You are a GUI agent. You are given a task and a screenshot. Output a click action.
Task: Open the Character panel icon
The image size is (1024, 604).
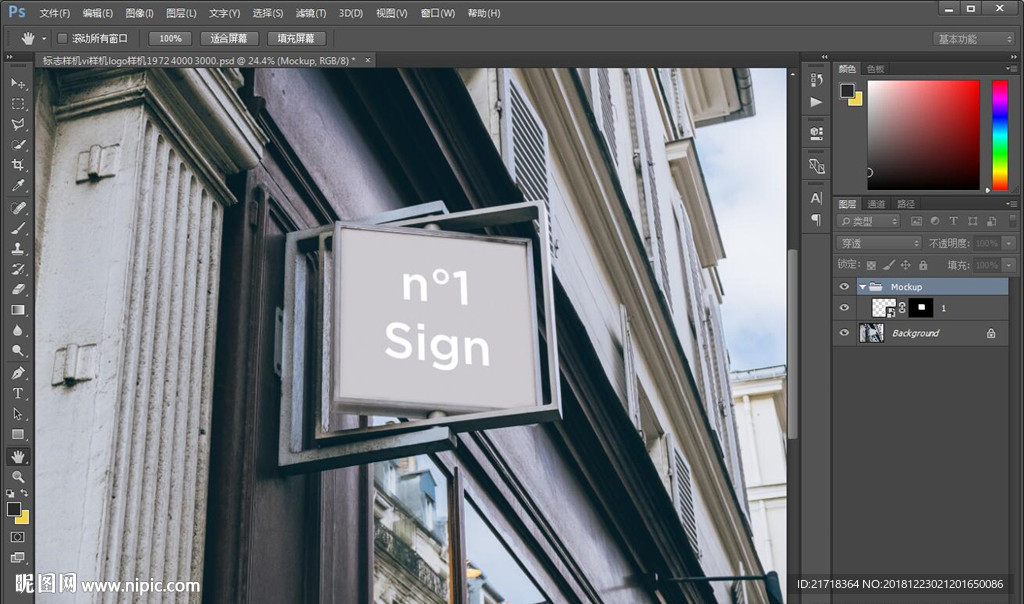click(x=816, y=198)
